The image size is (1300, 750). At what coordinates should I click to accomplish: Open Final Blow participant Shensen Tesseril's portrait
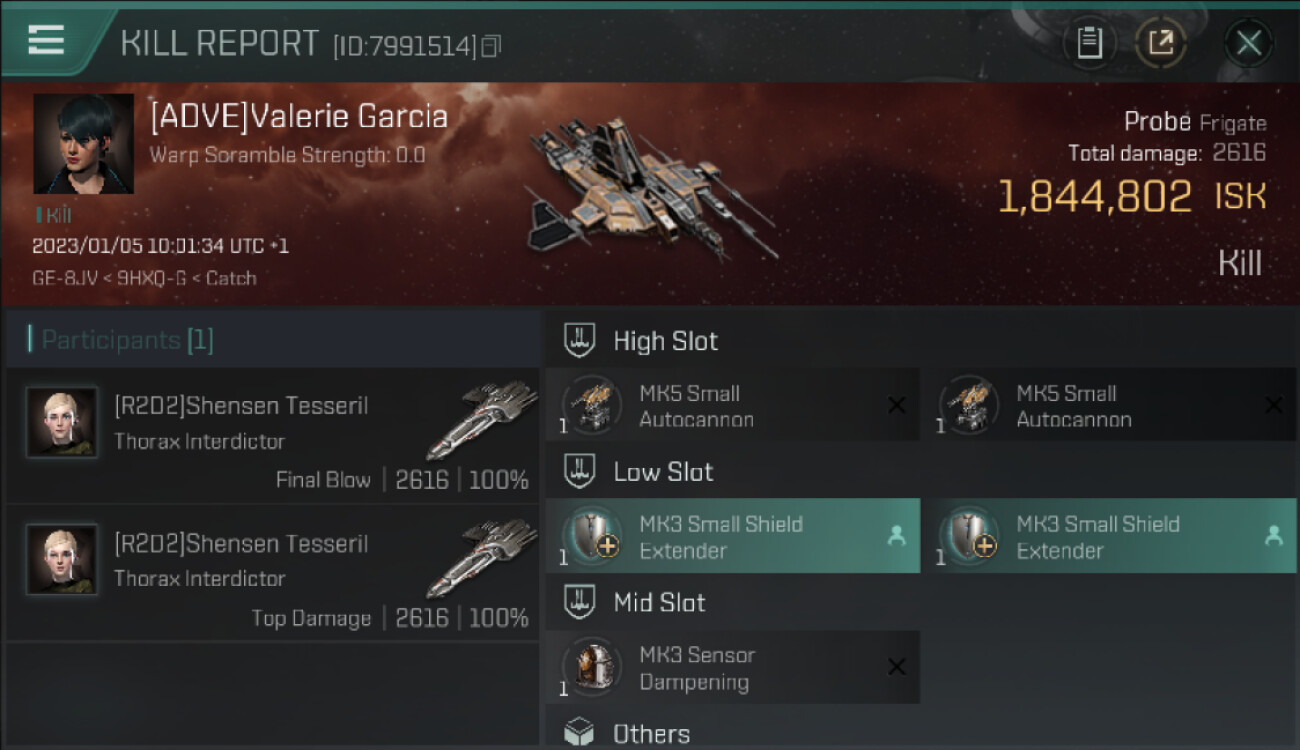(x=62, y=422)
